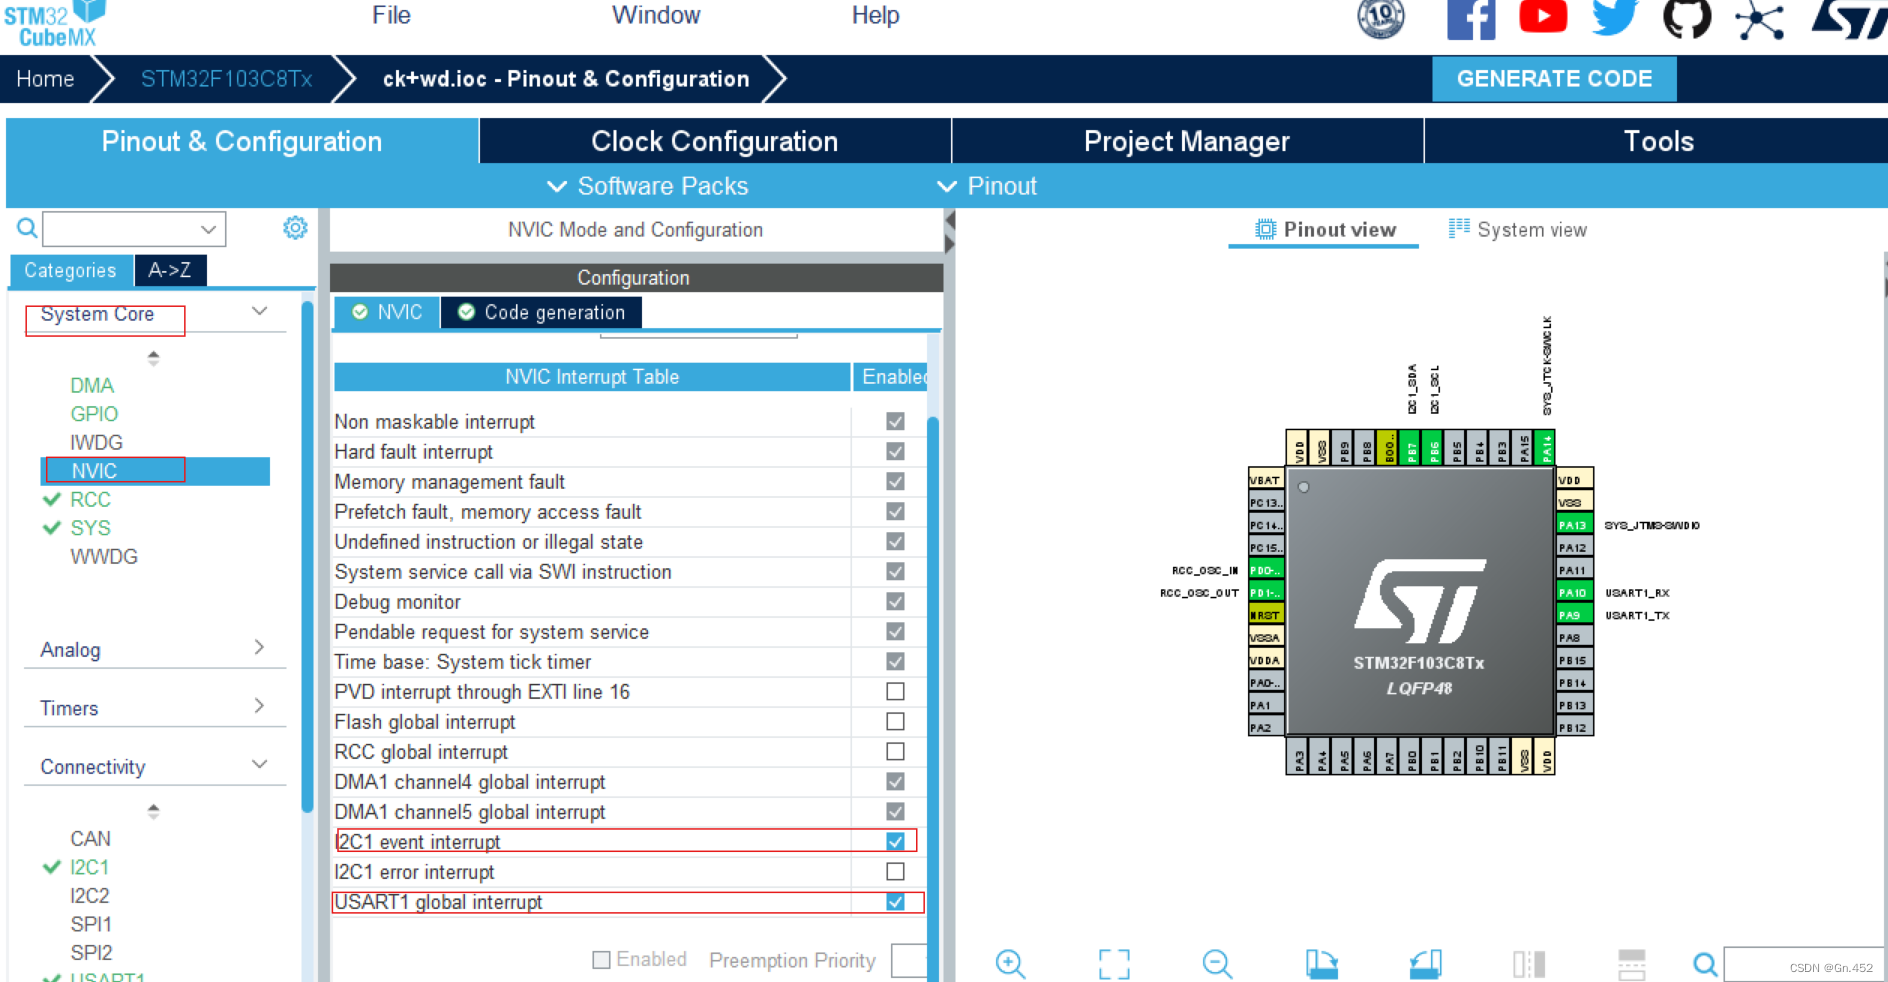Select IWDG in System Core list
Screen dimensions: 1888x982
96,442
